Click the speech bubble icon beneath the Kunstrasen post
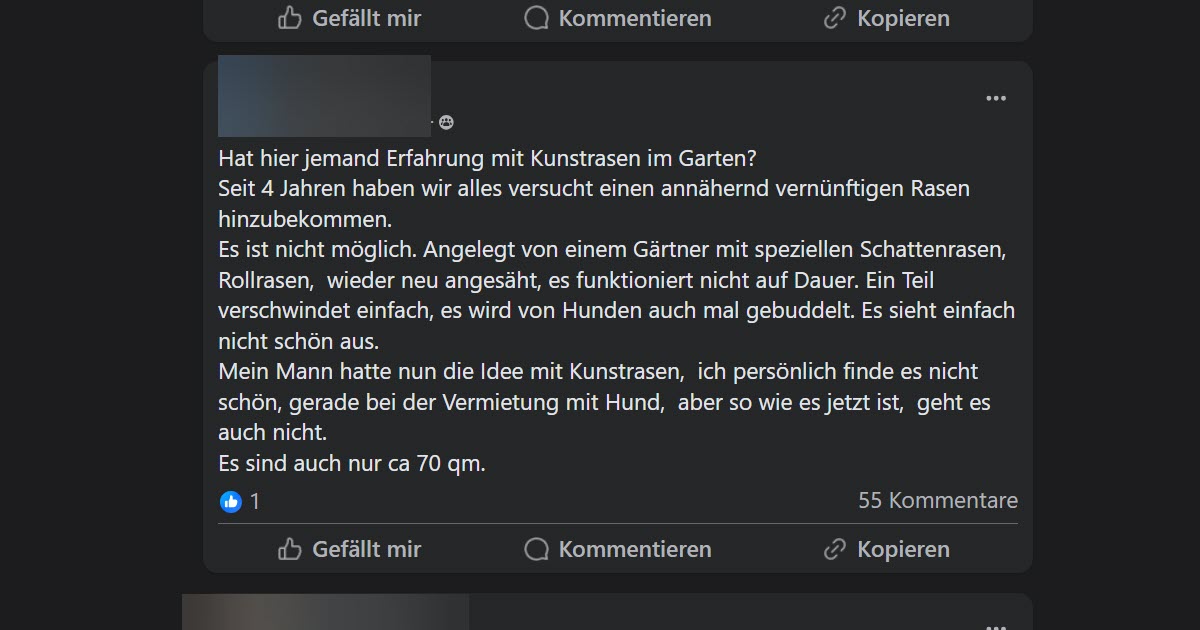The image size is (1200, 630). (537, 549)
